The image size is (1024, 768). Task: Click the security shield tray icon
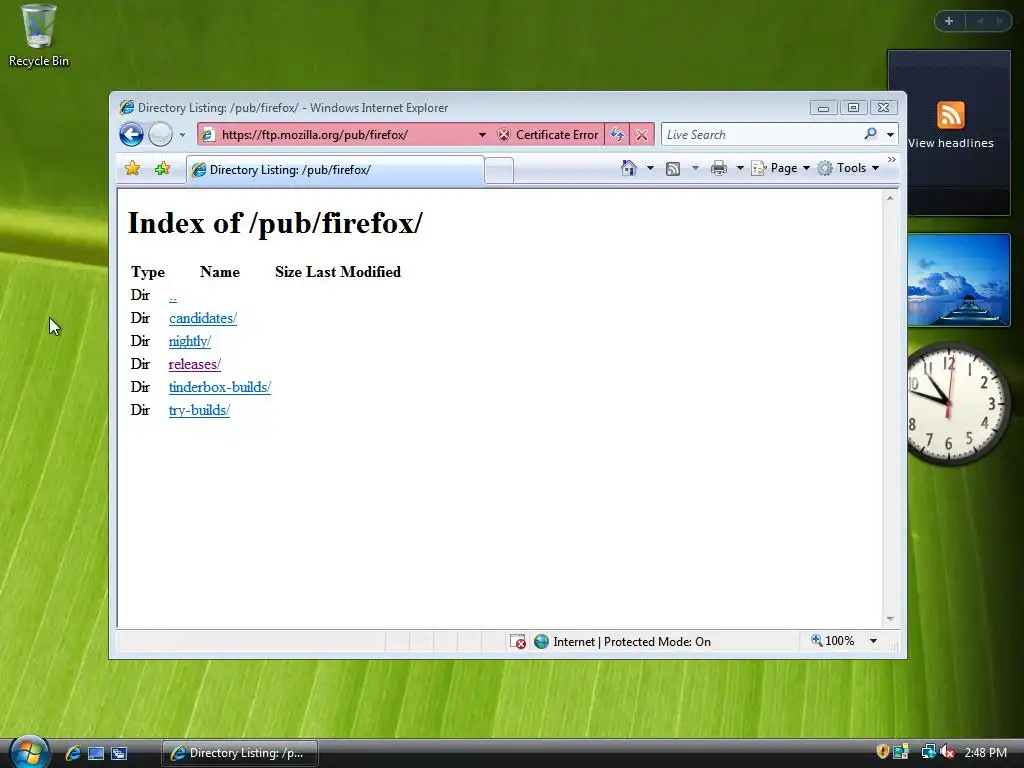click(x=882, y=752)
